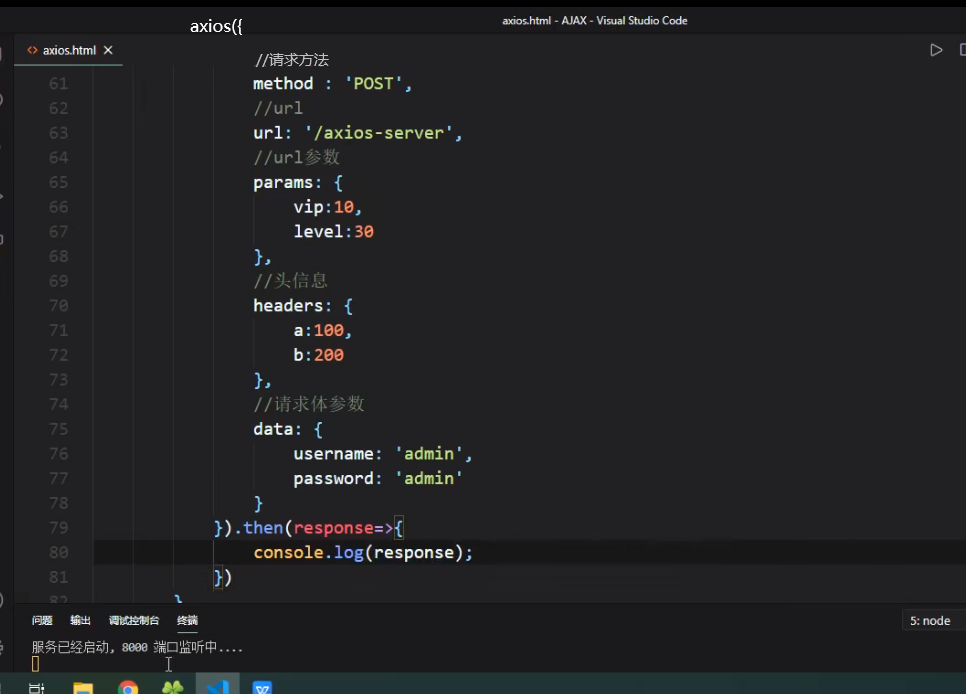Click the '//url' comment on line 62
Viewport: 966px width, 694px height.
[x=278, y=108]
